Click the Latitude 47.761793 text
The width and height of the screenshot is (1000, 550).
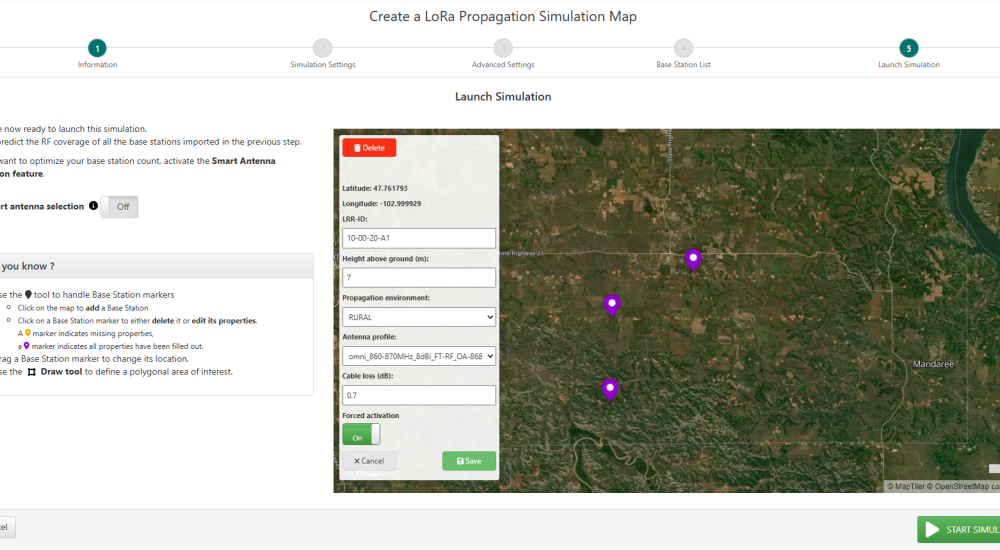click(x=374, y=188)
